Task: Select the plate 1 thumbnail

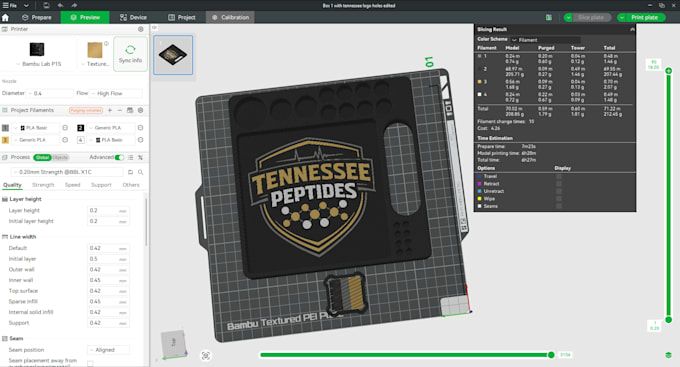Action: pos(173,55)
